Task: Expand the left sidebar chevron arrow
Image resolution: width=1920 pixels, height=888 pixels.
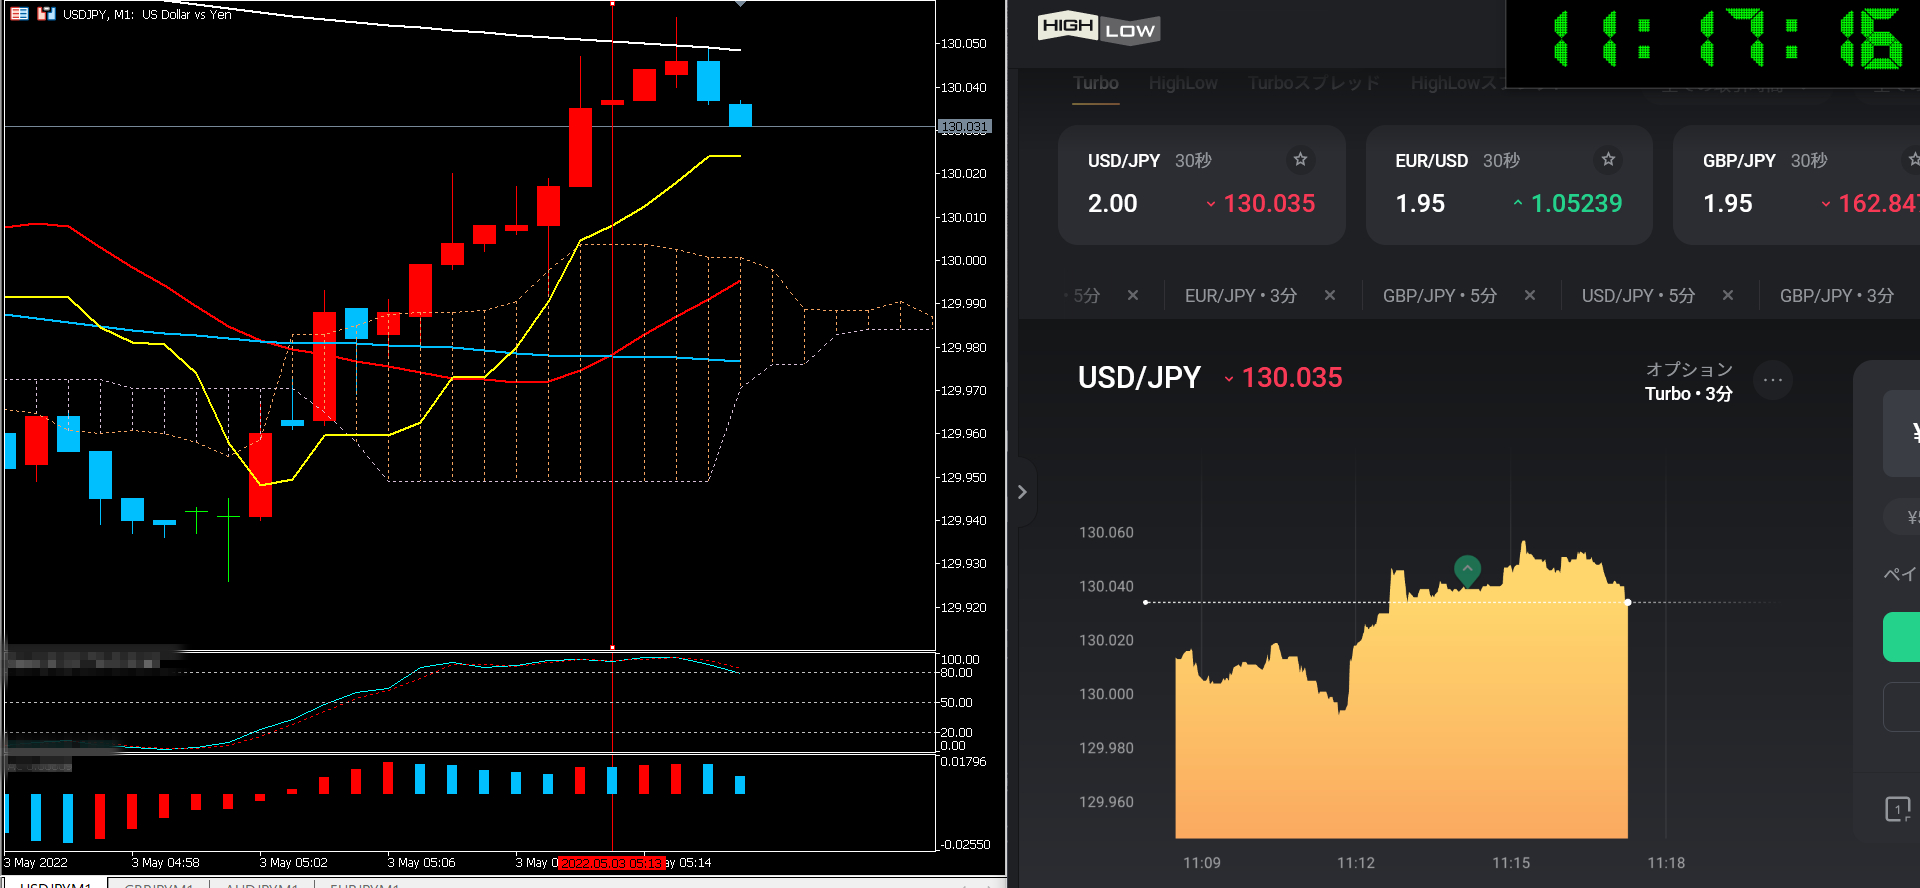Action: pyautogui.click(x=1022, y=492)
